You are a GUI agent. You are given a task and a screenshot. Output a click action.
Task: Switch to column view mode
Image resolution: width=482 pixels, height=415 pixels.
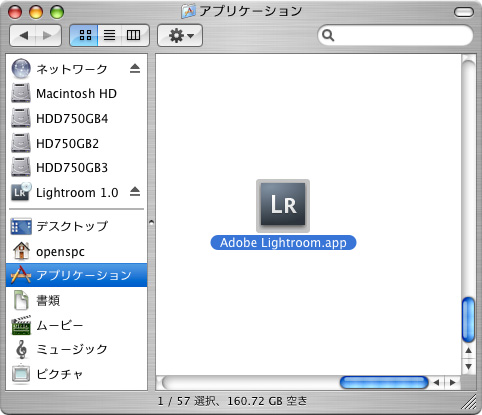pos(134,35)
